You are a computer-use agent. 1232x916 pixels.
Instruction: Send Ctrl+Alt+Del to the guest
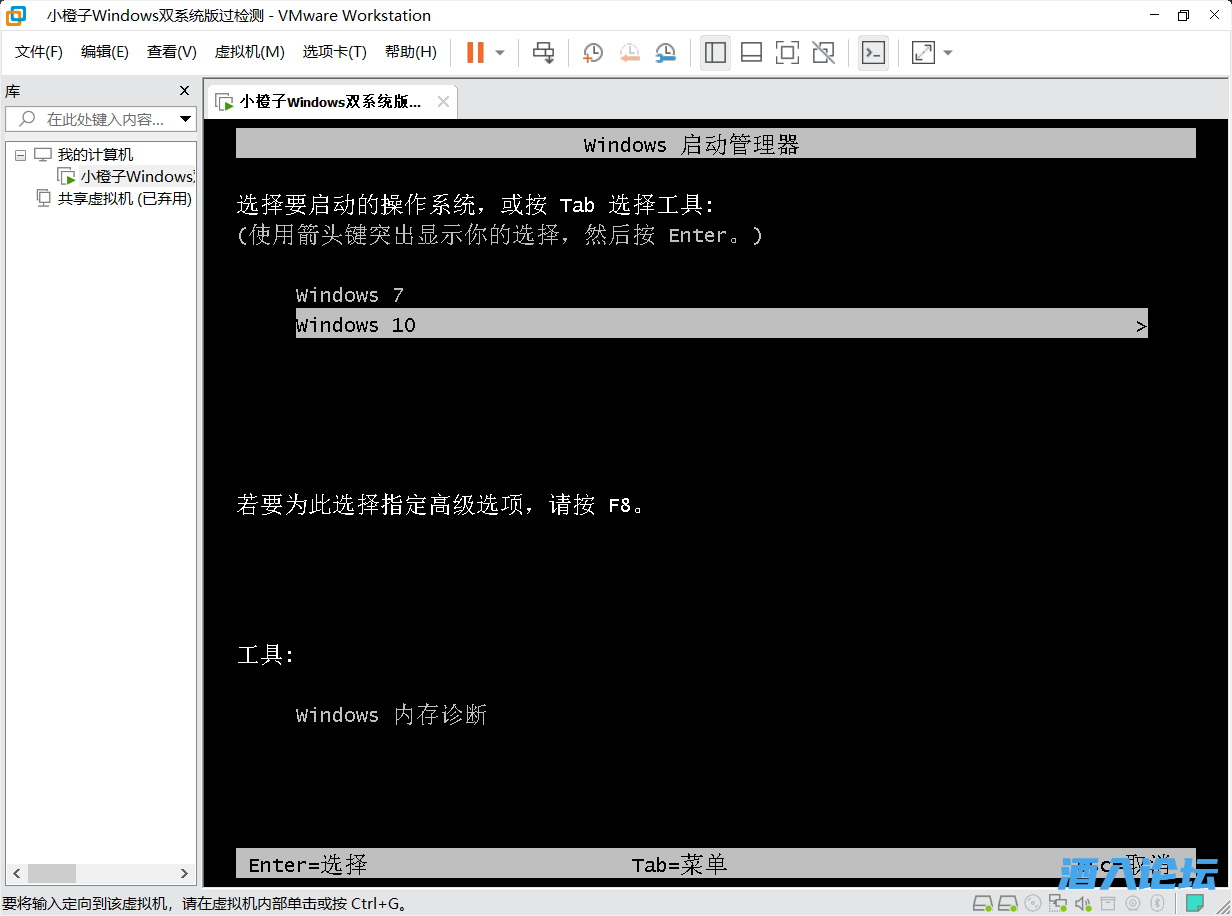click(x=543, y=52)
